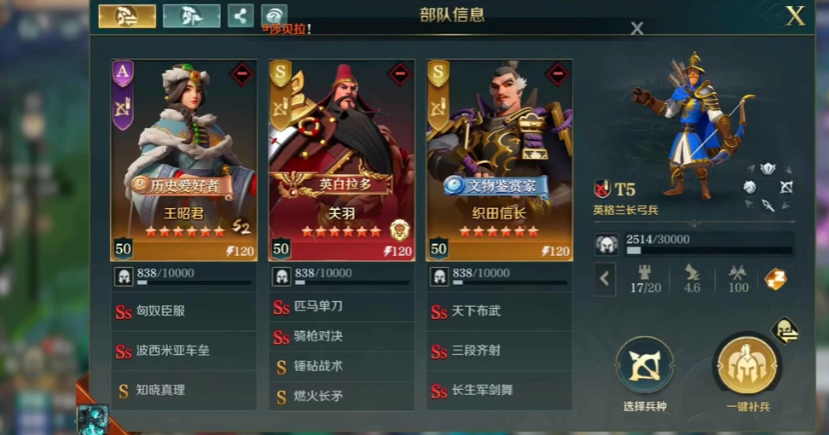Open the 天下布武 skill entry
The height and width of the screenshot is (435, 829).
coord(499,311)
